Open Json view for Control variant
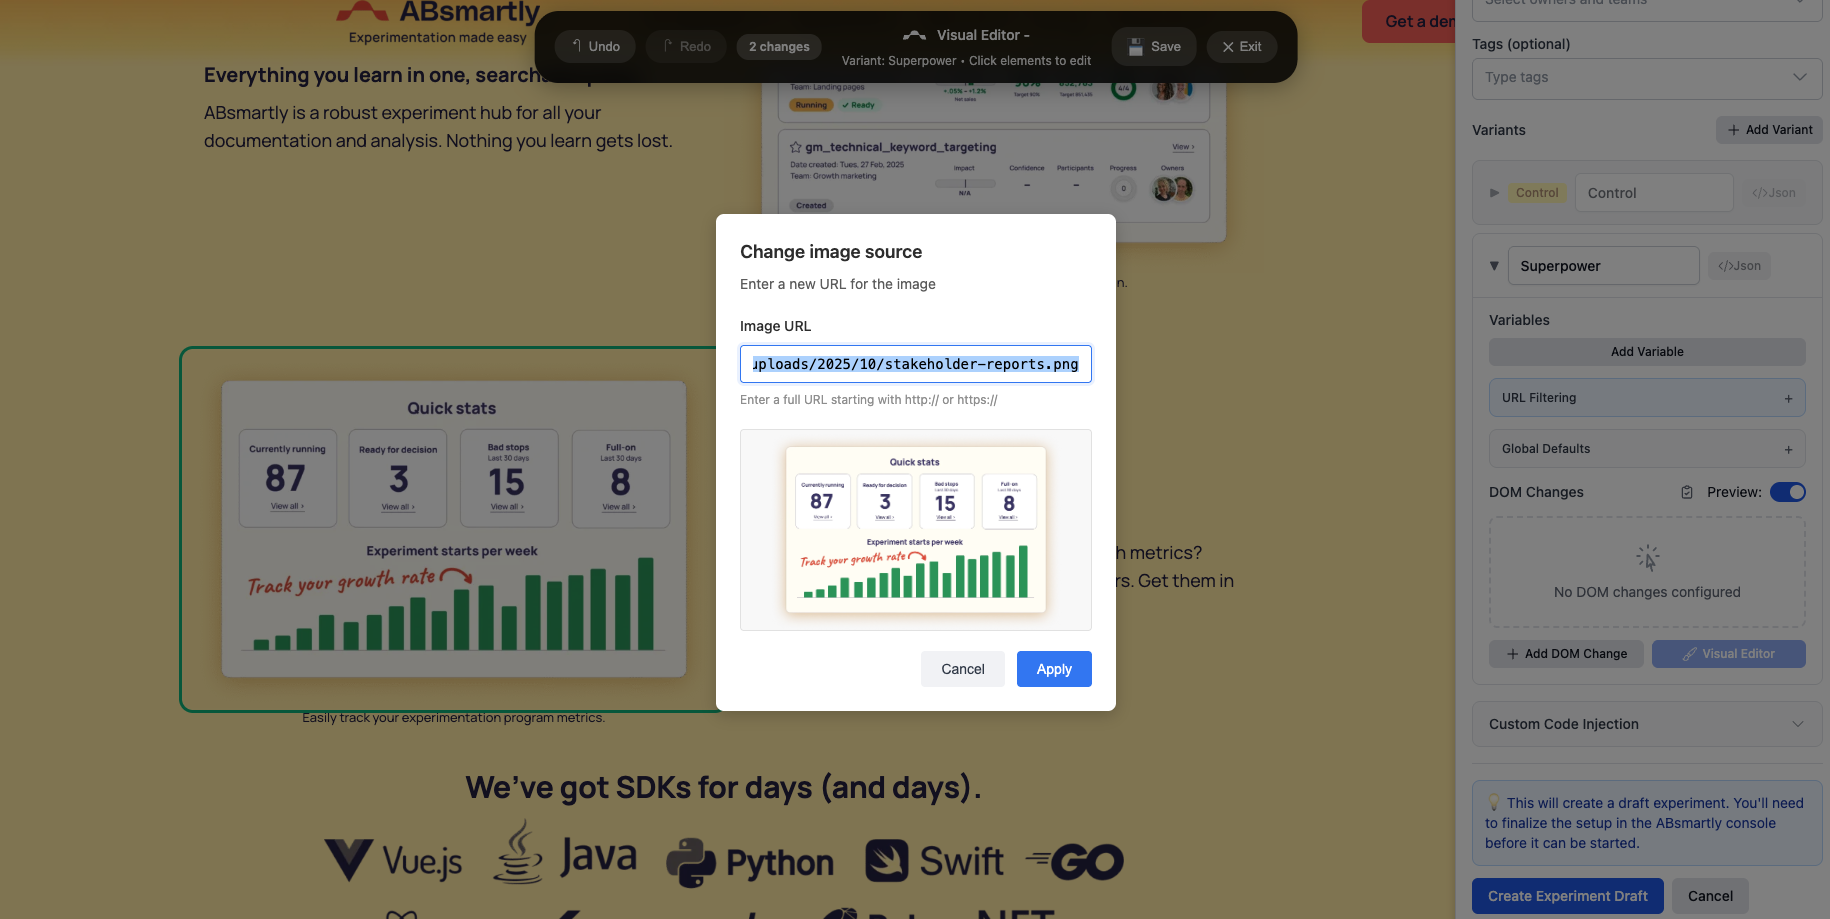Screen dimensions: 1830x919 (1773, 193)
